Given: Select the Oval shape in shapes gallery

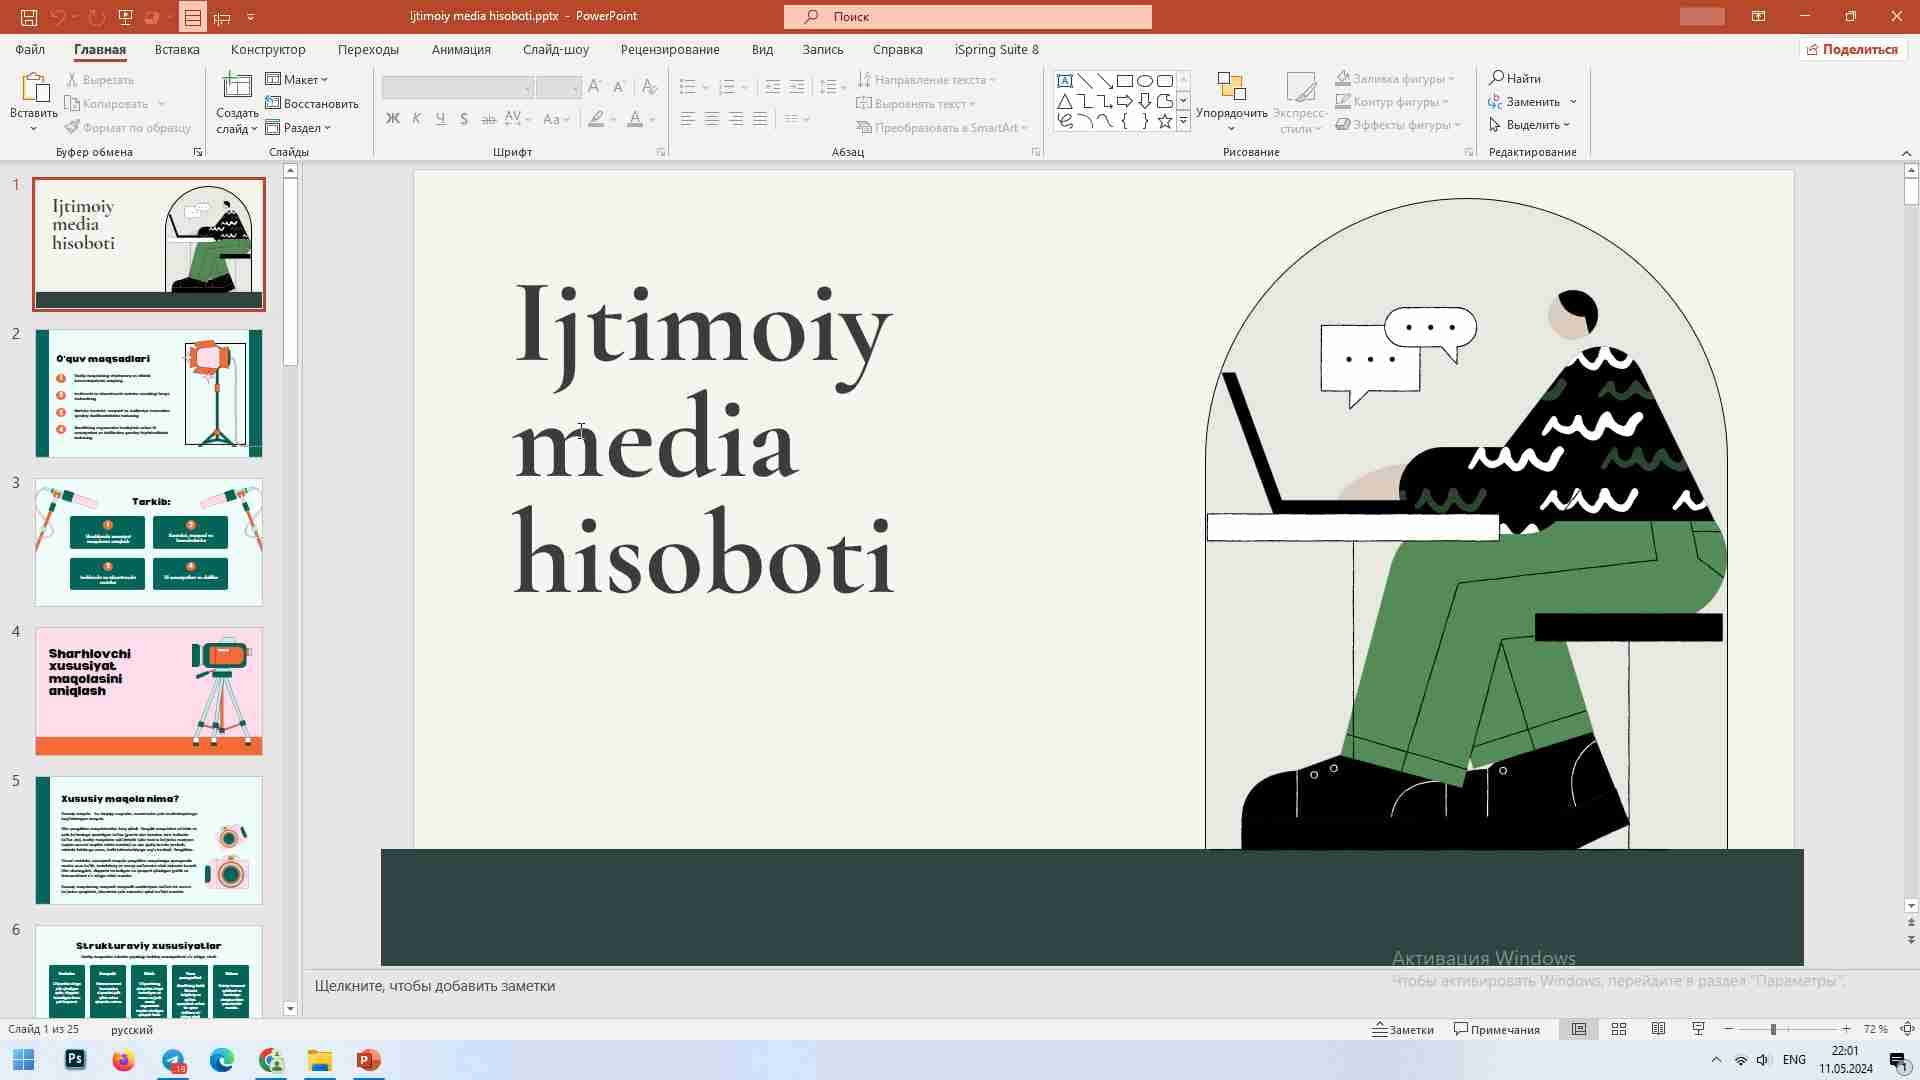Looking at the screenshot, I should pyautogui.click(x=1145, y=81).
